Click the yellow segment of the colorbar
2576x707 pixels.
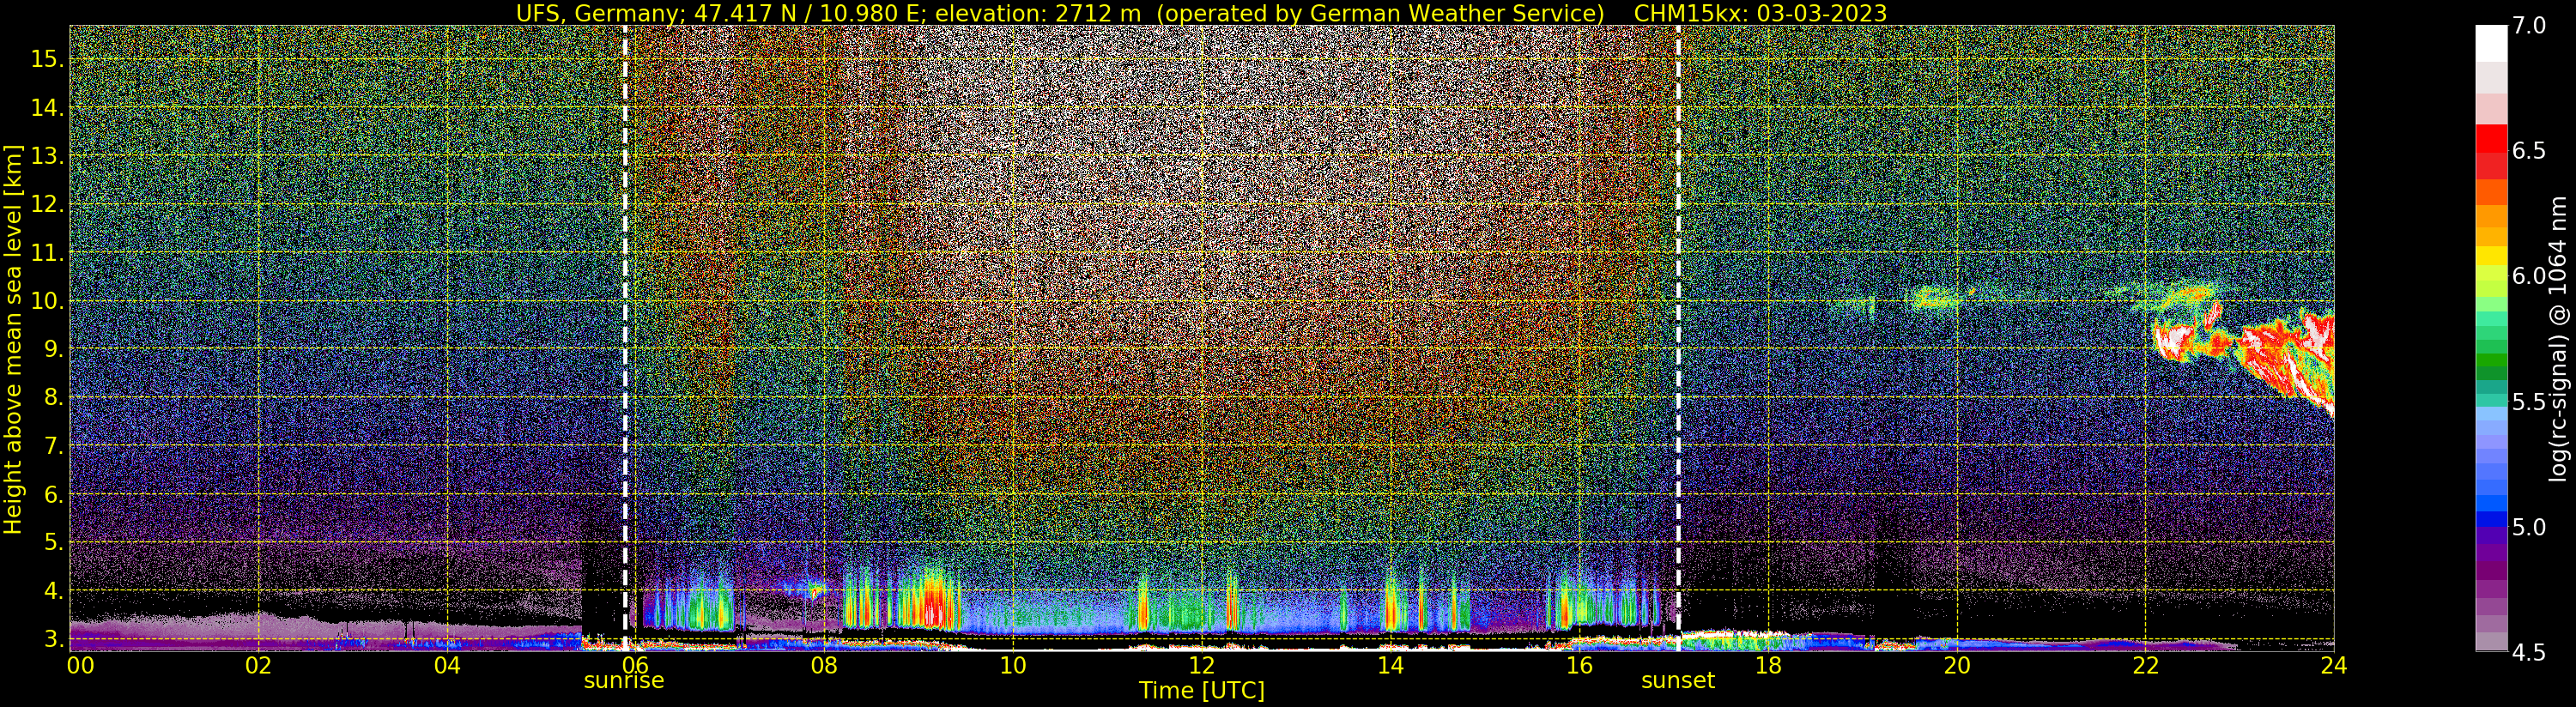click(x=2491, y=255)
